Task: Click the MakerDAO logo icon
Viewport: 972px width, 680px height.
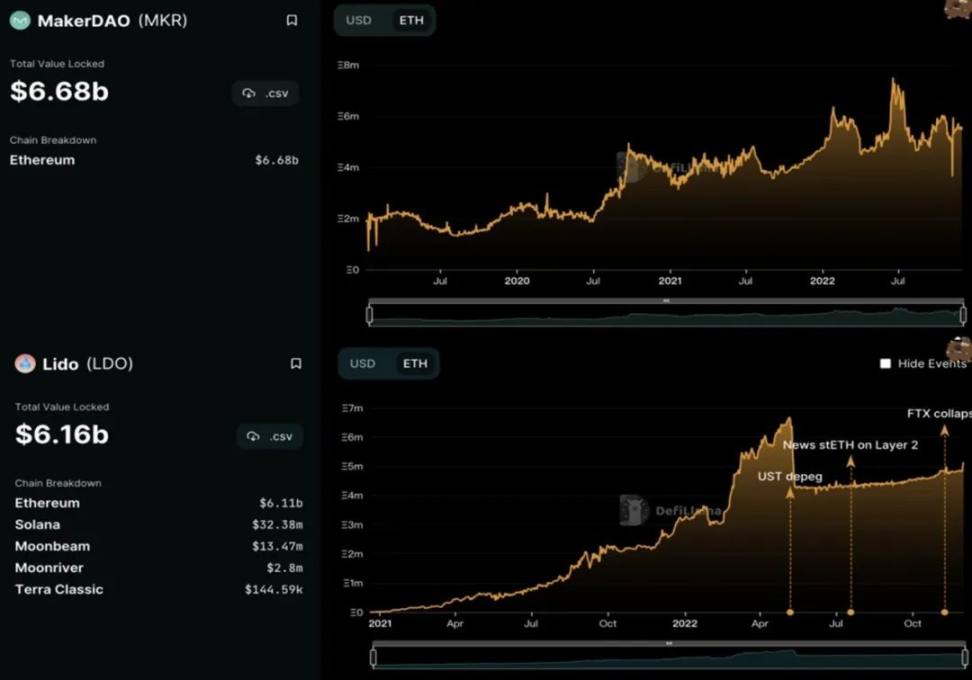Action: (20, 20)
